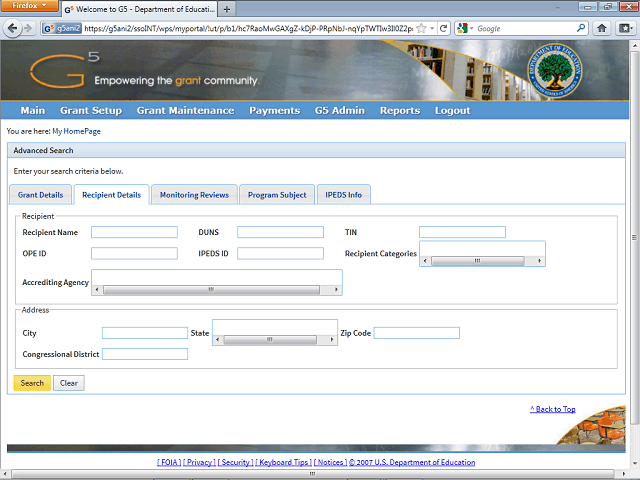Click the browser Forward arrow button
This screenshot has height=480, width=640.
(28, 28)
